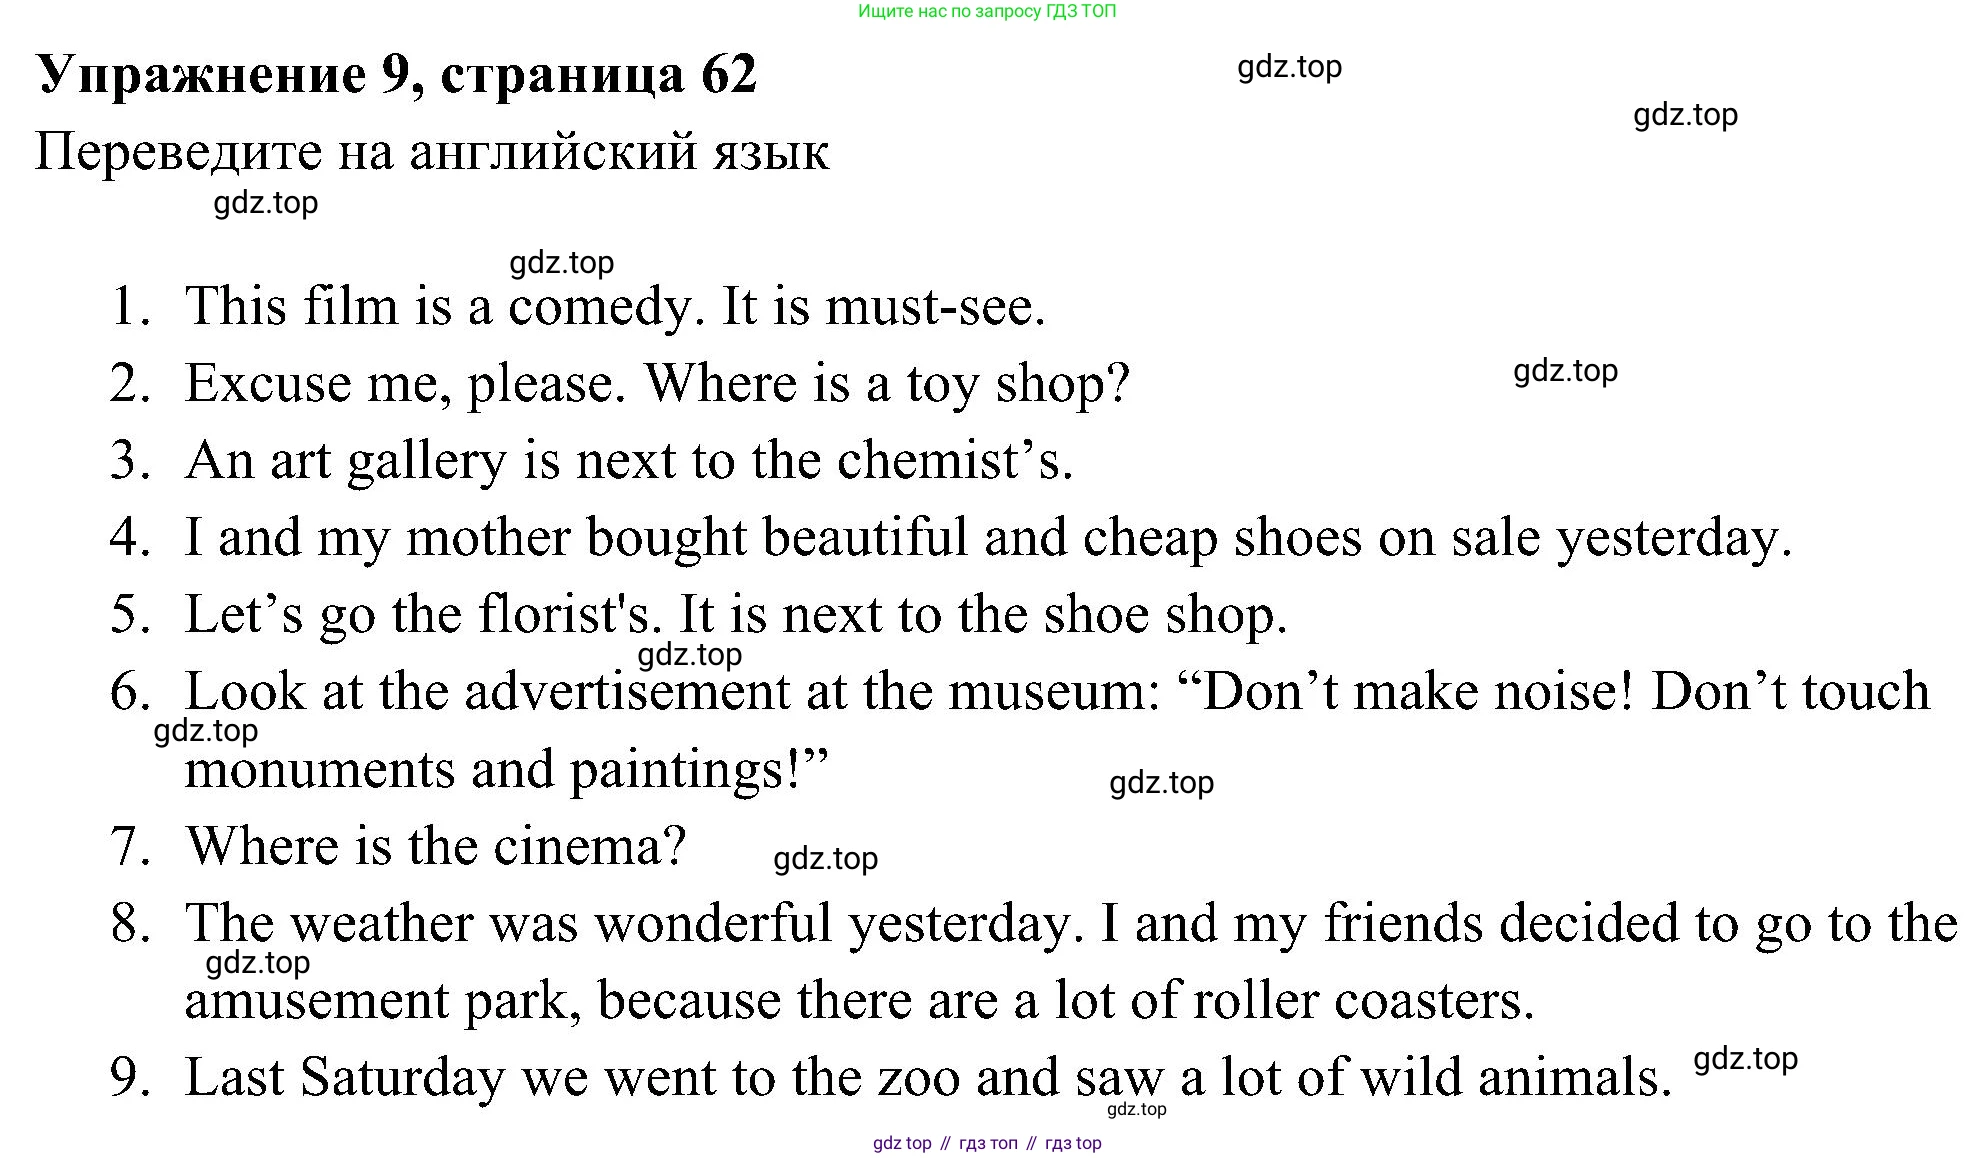Click the purple 'гдз топ' footer link

(x=988, y=1143)
